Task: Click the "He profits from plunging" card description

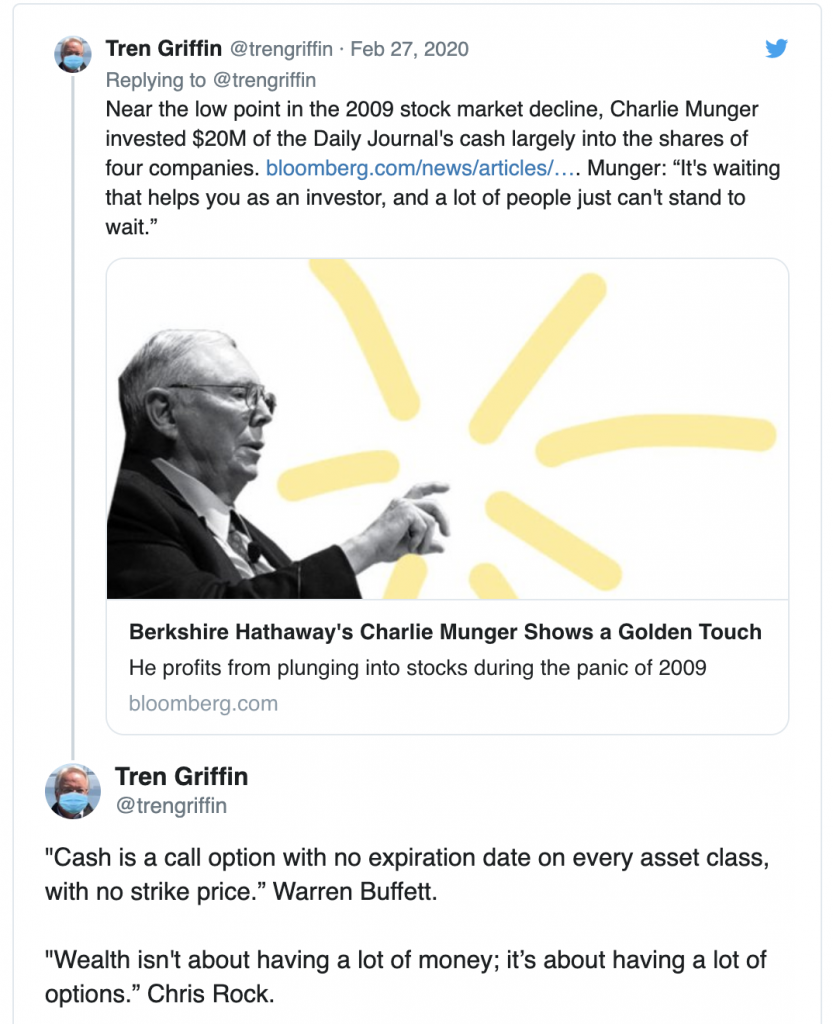Action: [x=417, y=667]
